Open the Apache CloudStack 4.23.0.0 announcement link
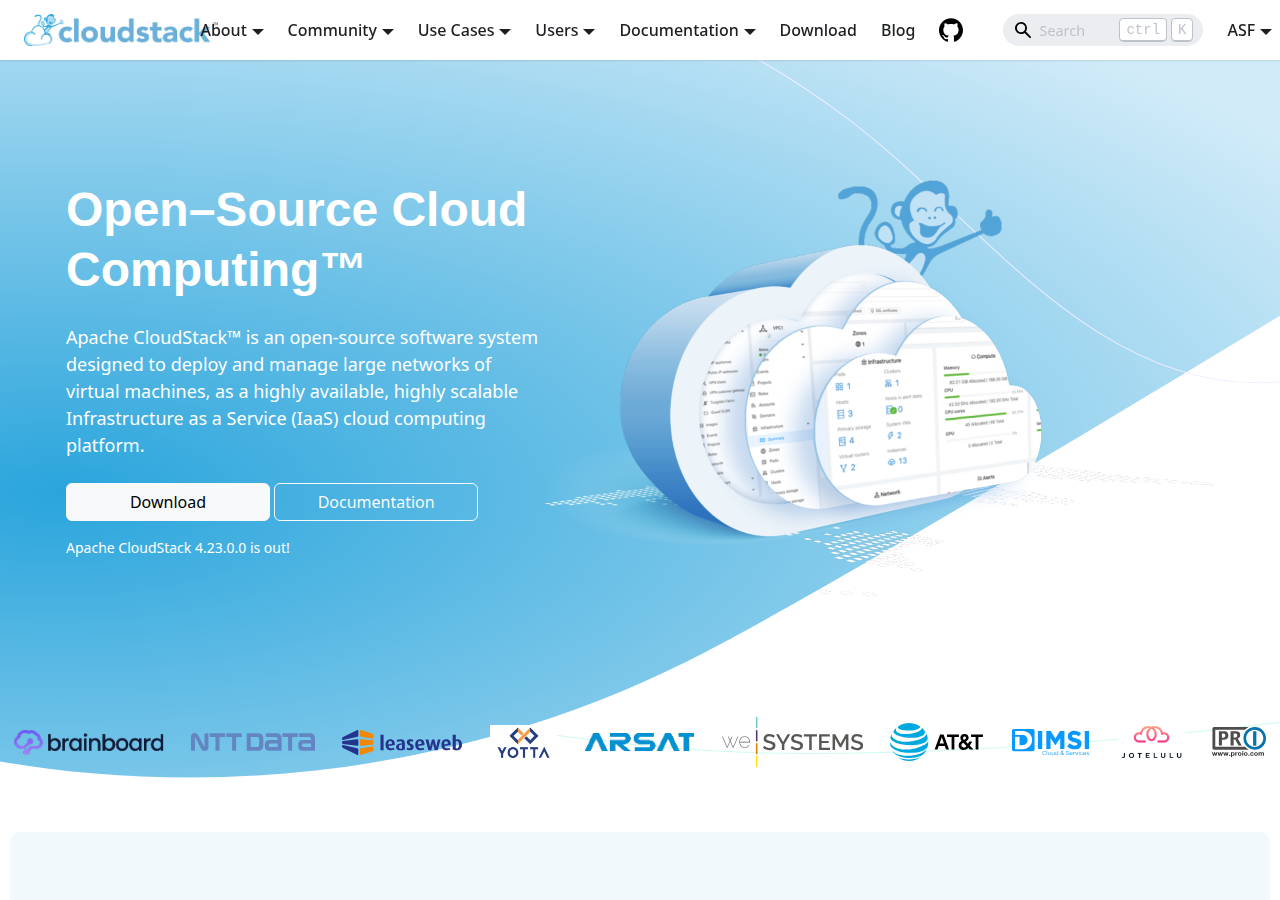Screen dimensions: 1280x900 [178, 548]
